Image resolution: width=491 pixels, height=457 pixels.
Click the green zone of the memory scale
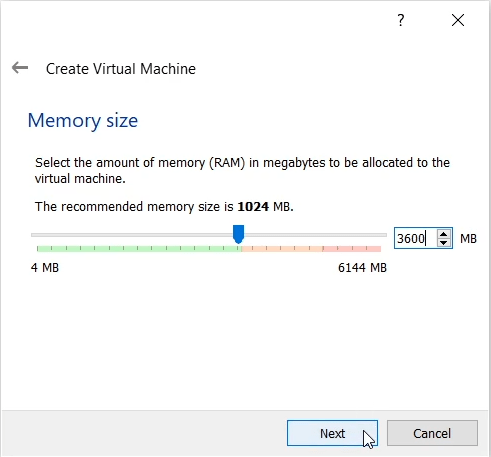(139, 249)
